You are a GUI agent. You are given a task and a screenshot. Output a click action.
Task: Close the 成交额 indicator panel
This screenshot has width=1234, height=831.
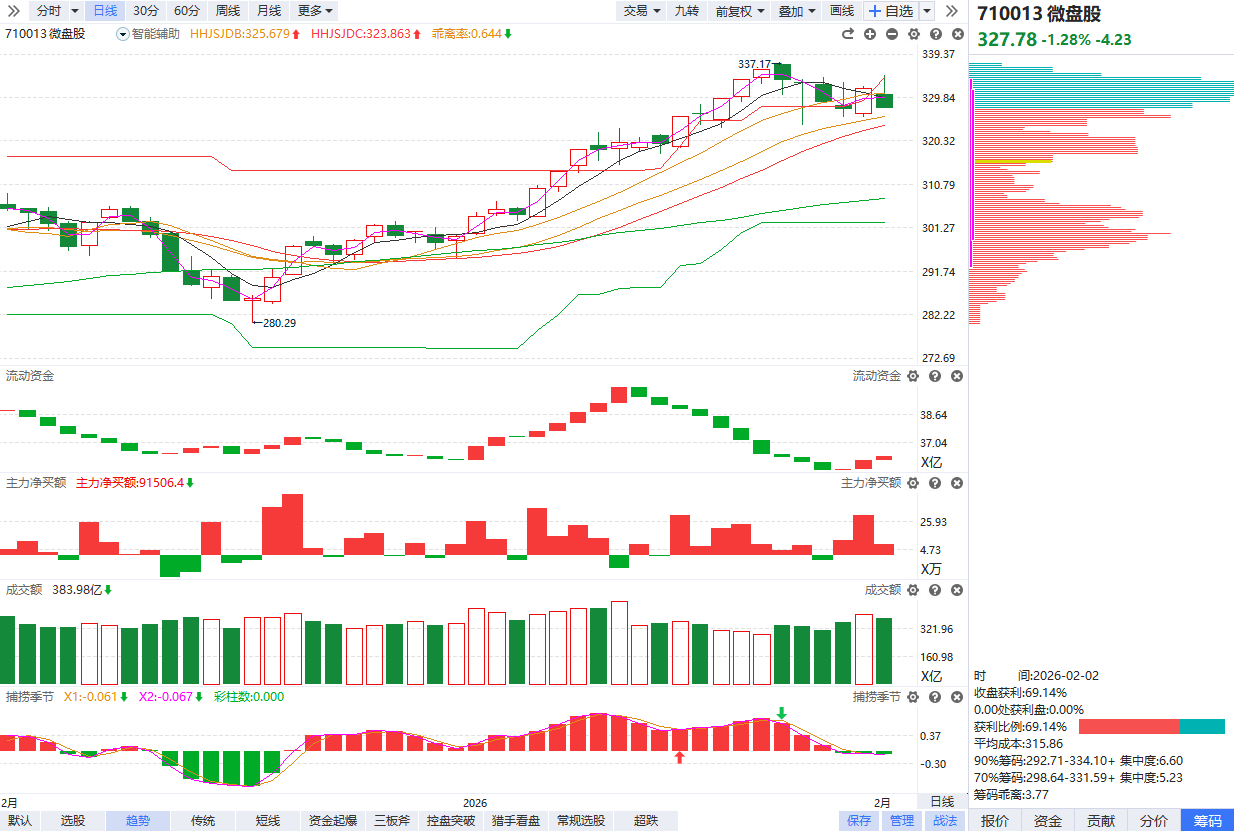click(x=957, y=590)
